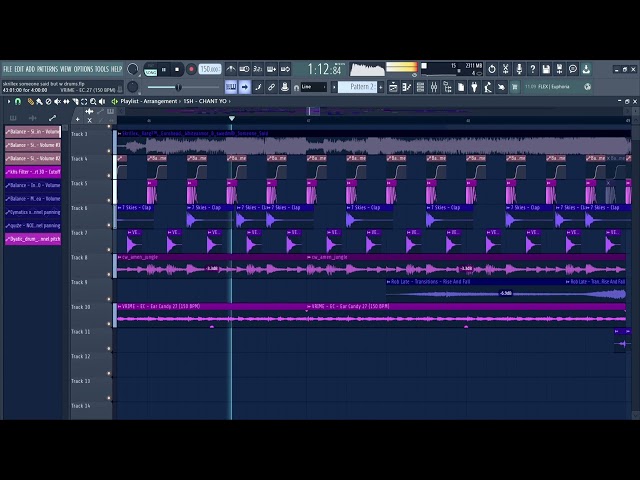The image size is (640, 480).
Task: Open the Pattern 2 selector dropdown
Action: pos(358,87)
